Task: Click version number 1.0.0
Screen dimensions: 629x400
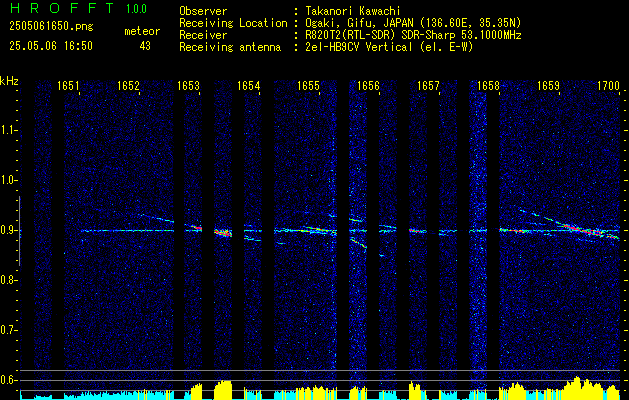Action: tap(136, 8)
